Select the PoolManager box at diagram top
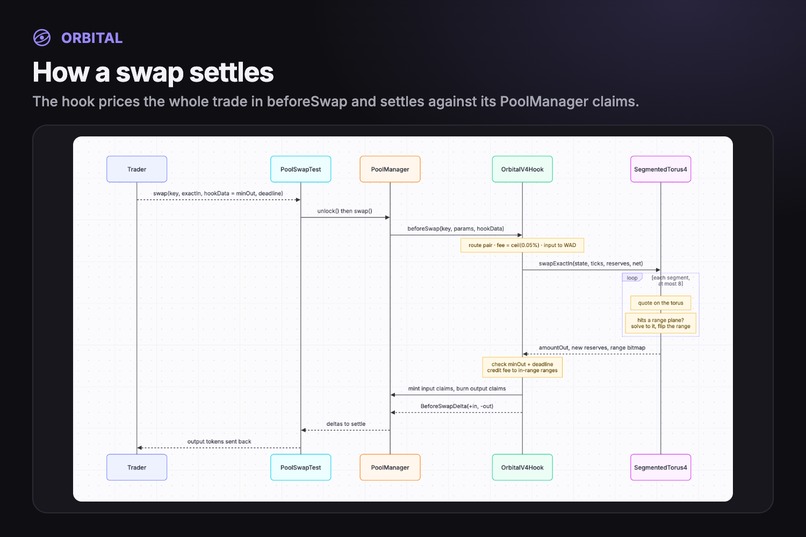This screenshot has height=537, width=806. [x=390, y=169]
